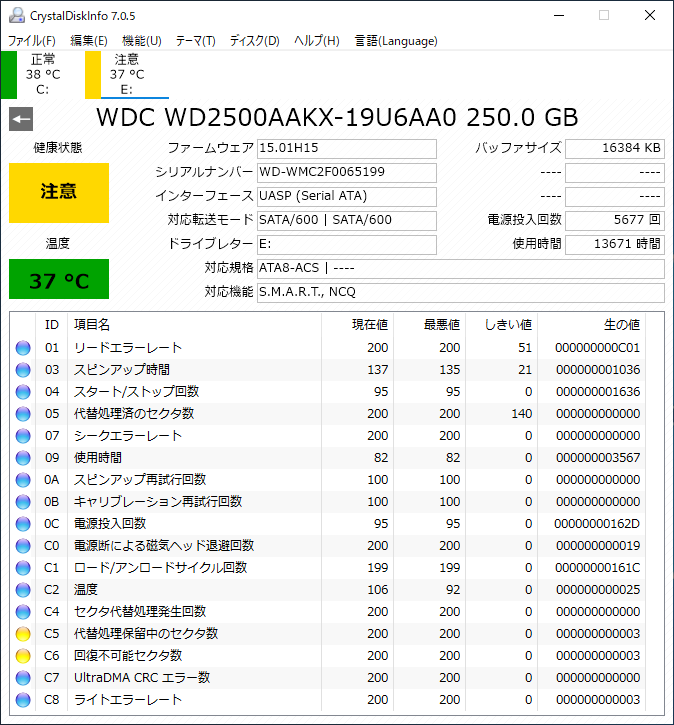674x725 pixels.
Task: Click yellow caution orb for C6 回復不可能セクタ数
Action: click(23, 656)
